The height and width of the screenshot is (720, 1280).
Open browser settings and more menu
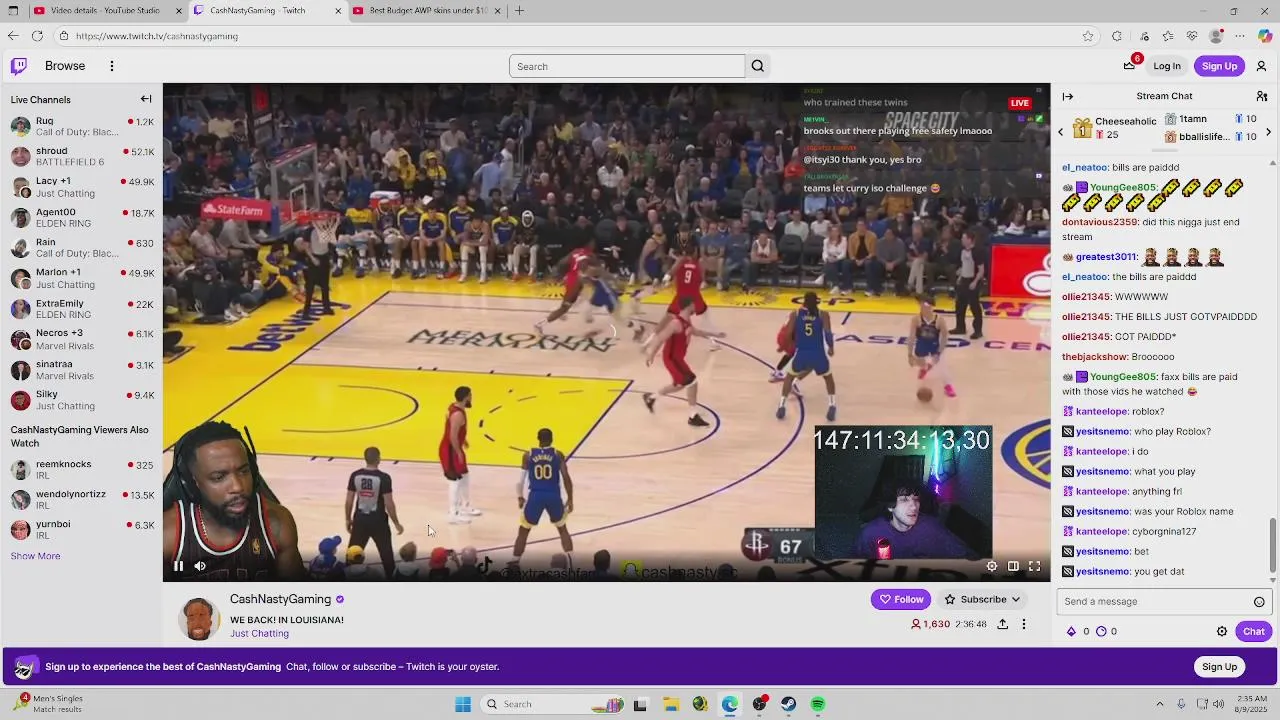click(x=1241, y=36)
